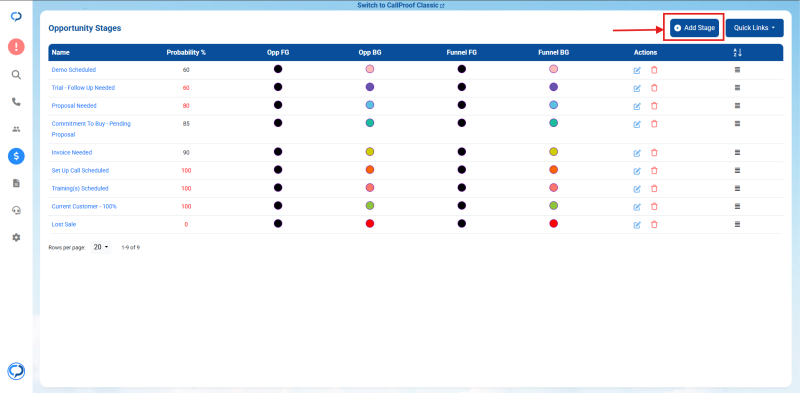Open the documents reports sidebar icon
Image resolution: width=800 pixels, height=393 pixels.
(16, 183)
